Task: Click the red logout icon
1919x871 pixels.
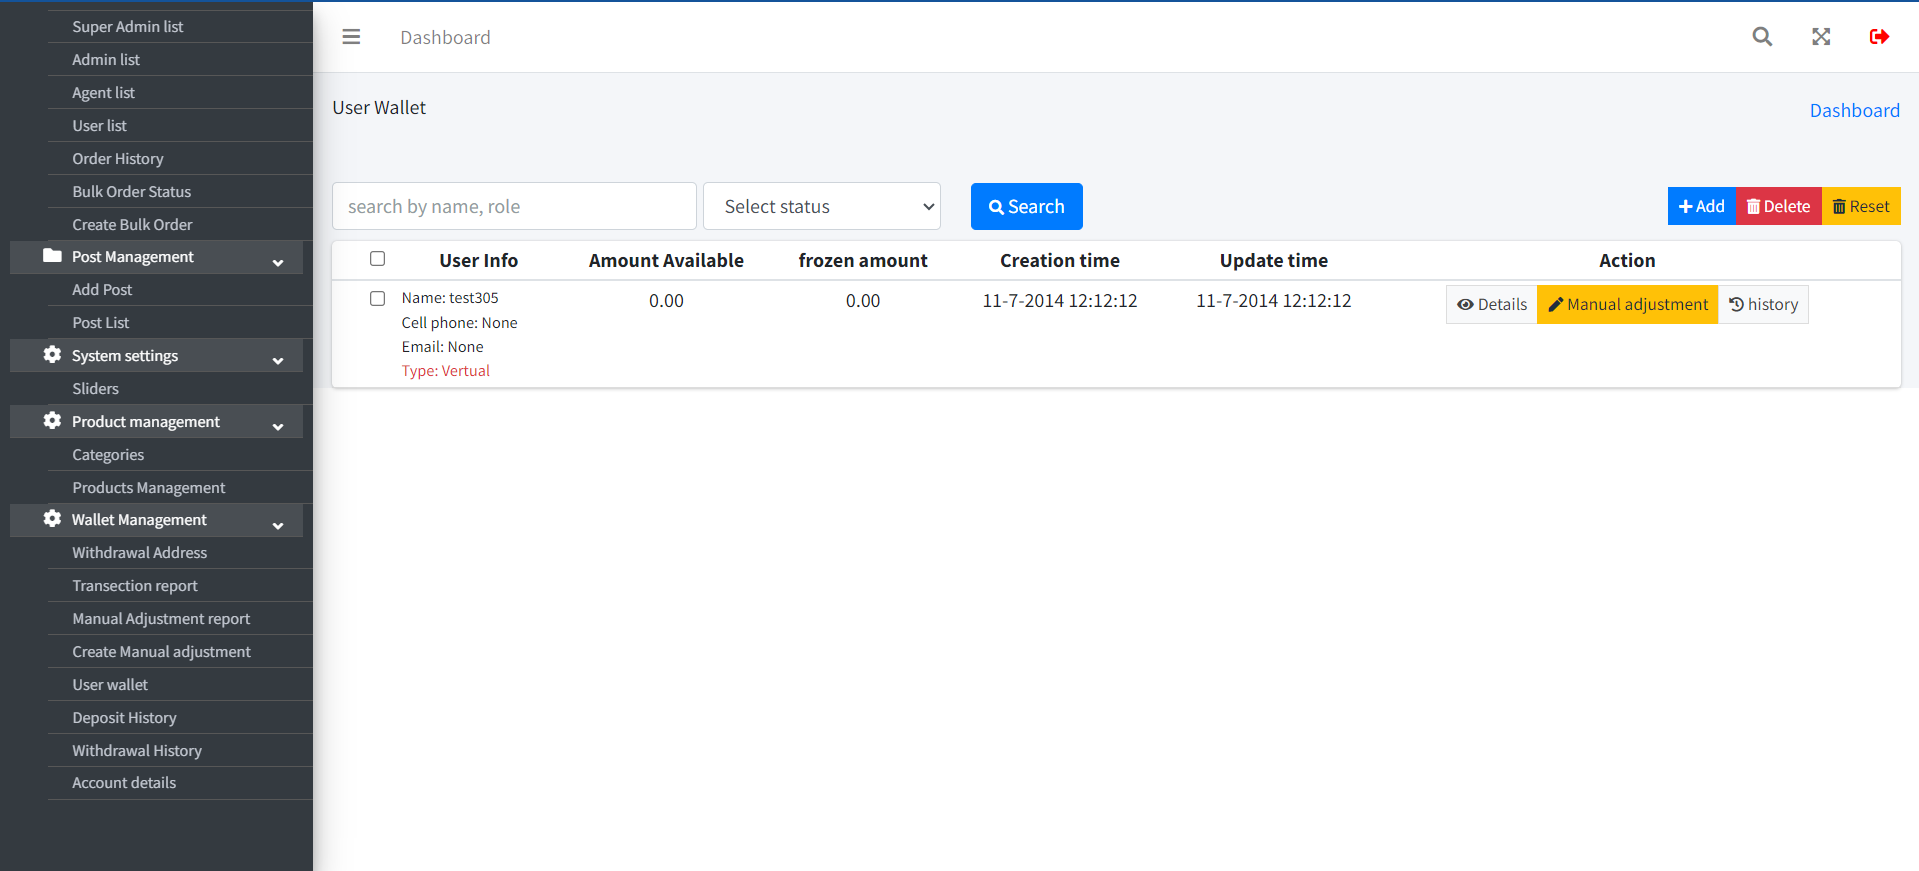Action: coord(1879,37)
